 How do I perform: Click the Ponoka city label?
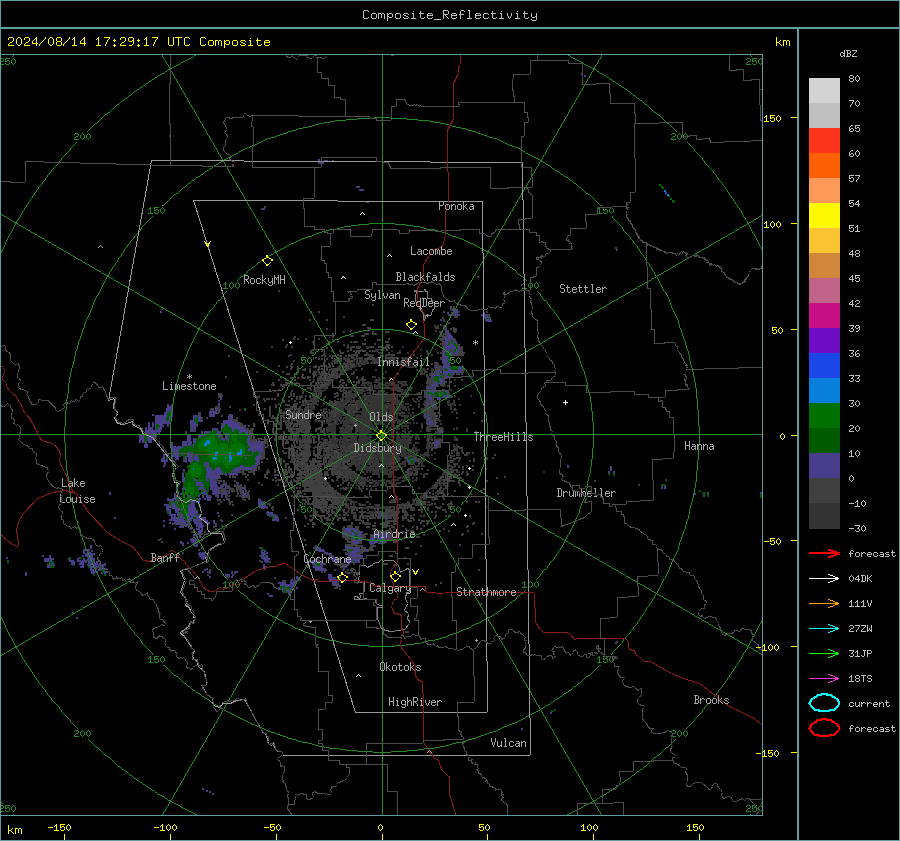coord(456,206)
